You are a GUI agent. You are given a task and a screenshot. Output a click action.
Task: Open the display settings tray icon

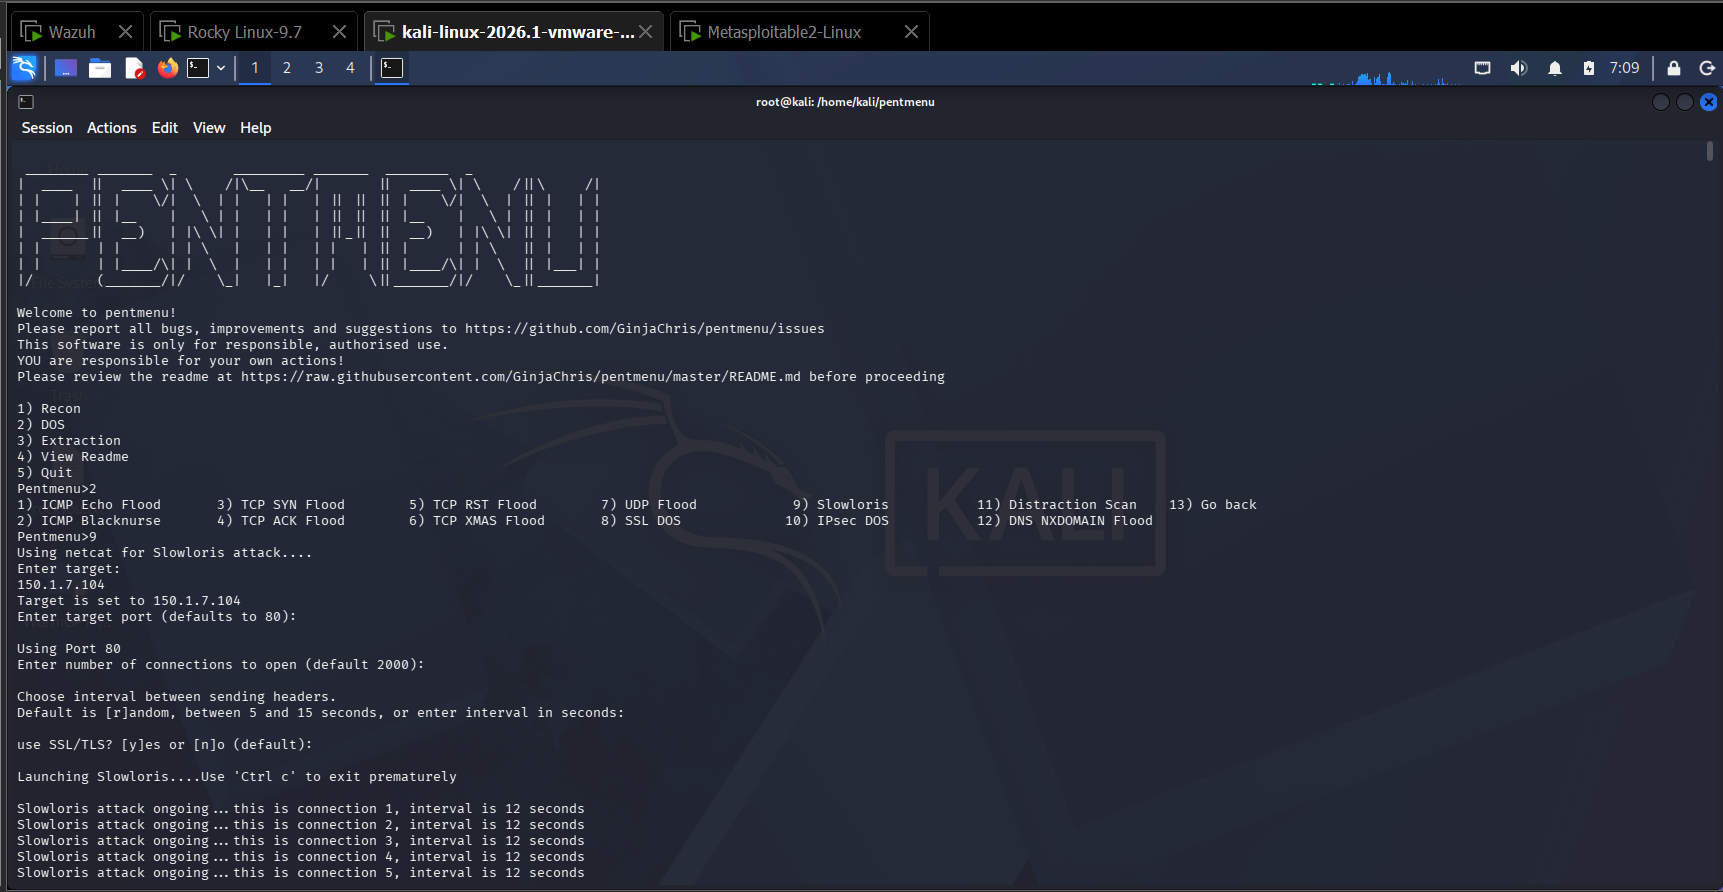pyautogui.click(x=1483, y=68)
